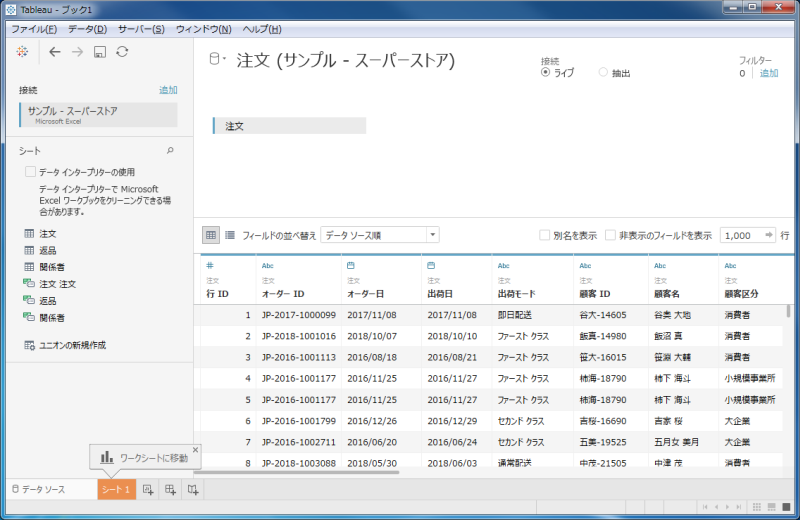The image size is (800, 520).
Task: Select the サンプル - スーパーストア connection
Action: click(98, 115)
